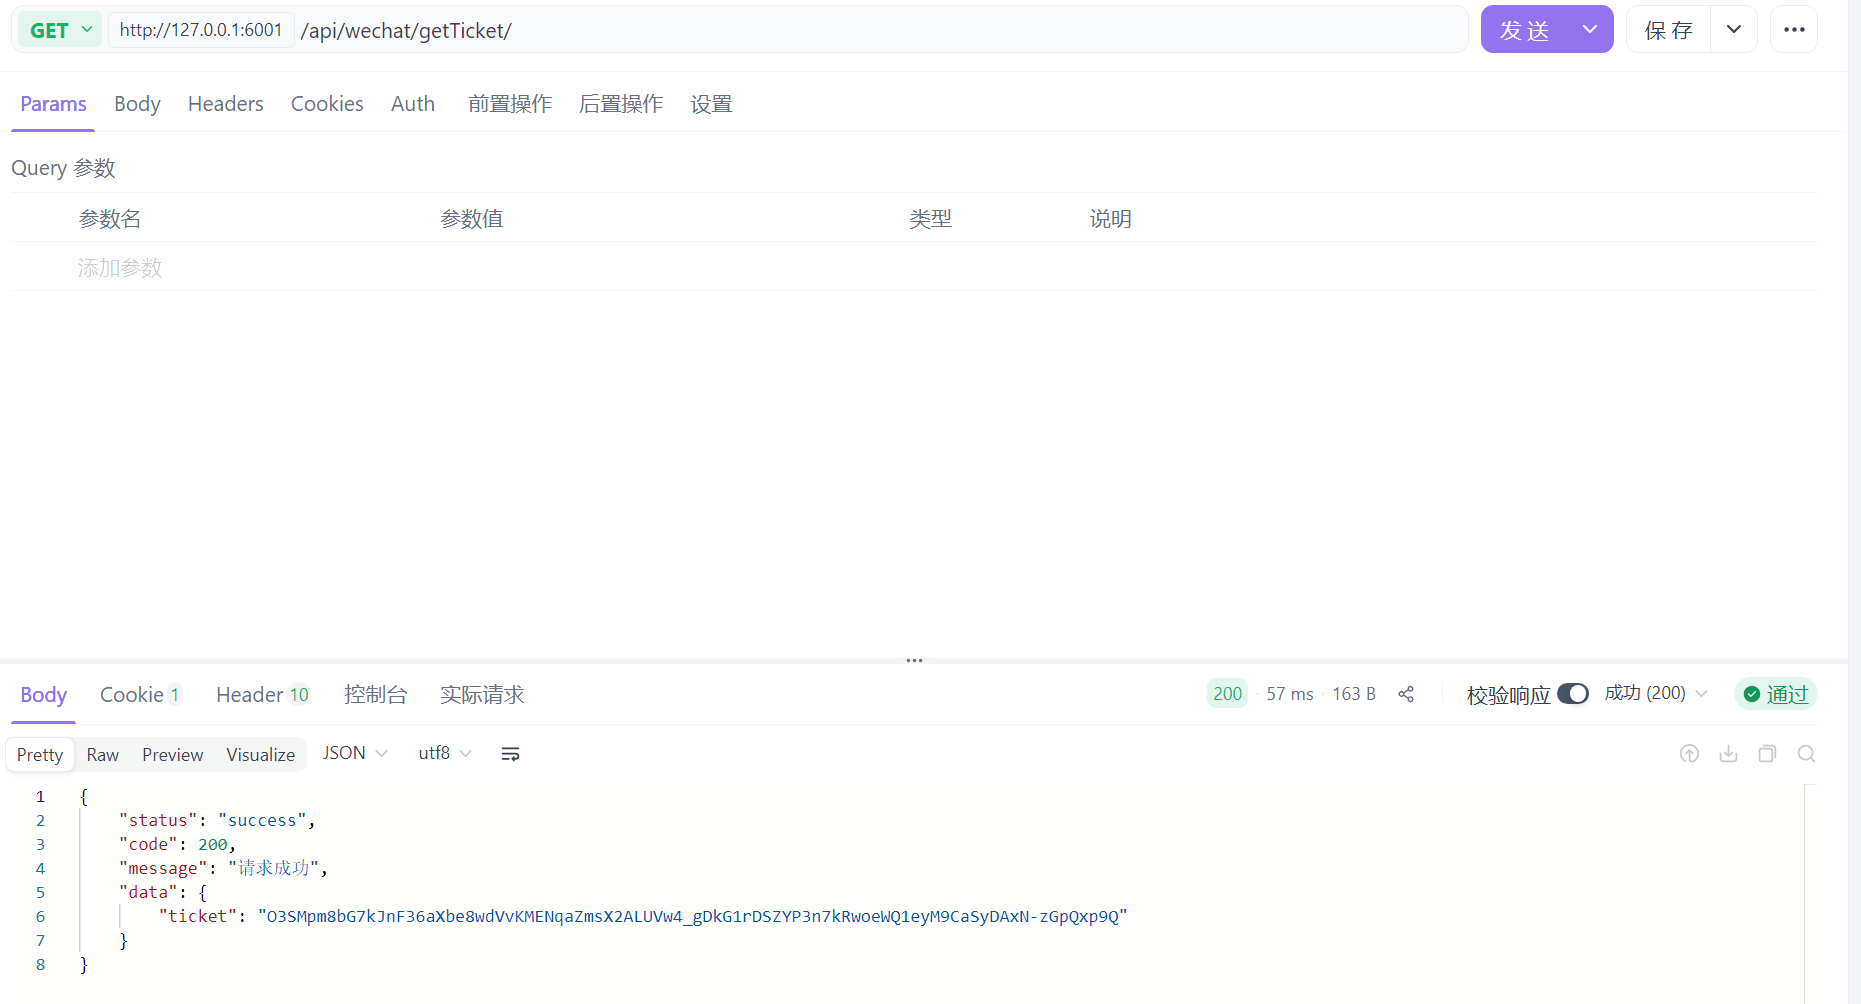The width and height of the screenshot is (1861, 1004).
Task: Open the GET method dropdown
Action: (x=57, y=29)
